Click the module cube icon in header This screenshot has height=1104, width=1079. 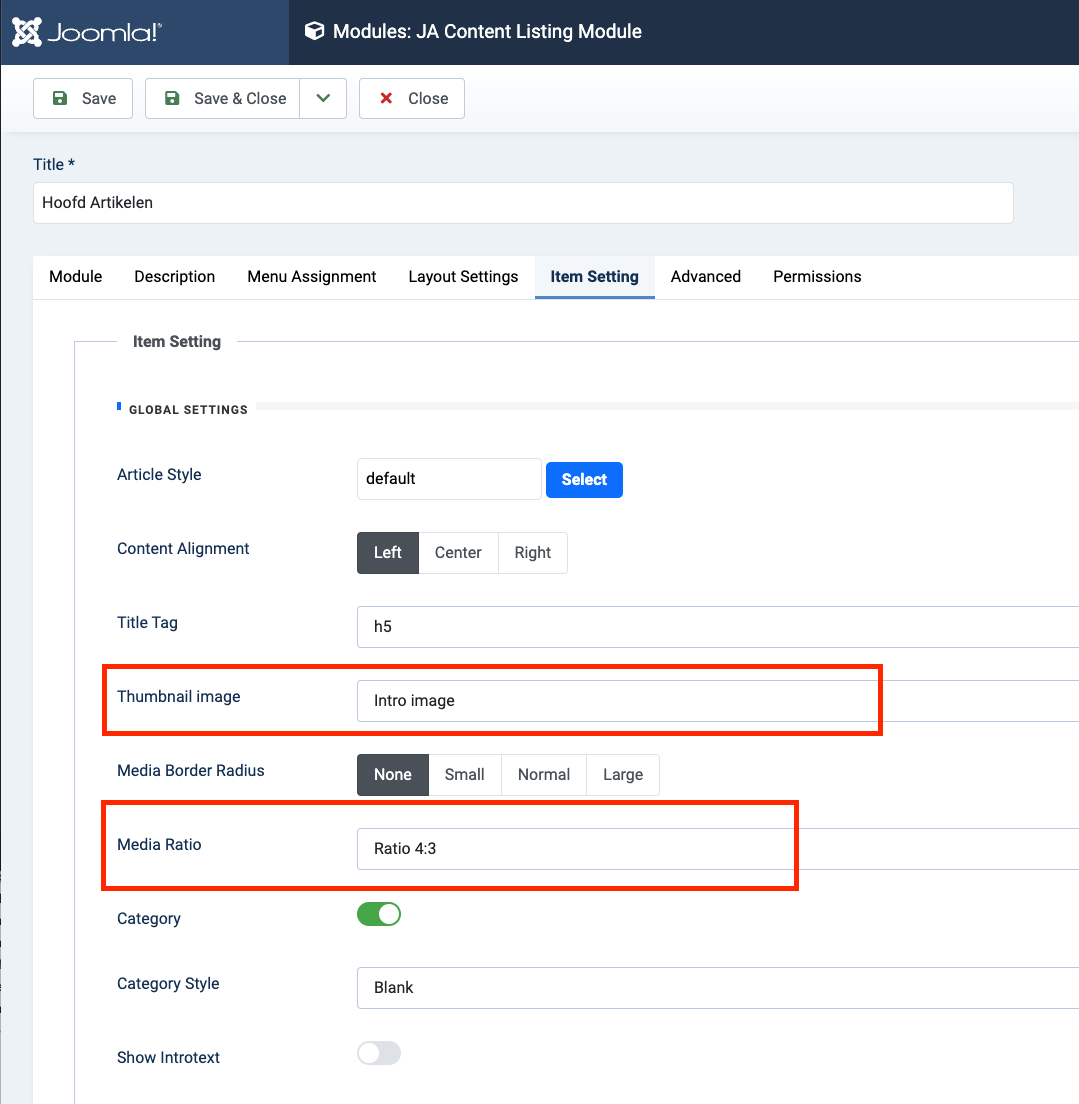coord(315,32)
